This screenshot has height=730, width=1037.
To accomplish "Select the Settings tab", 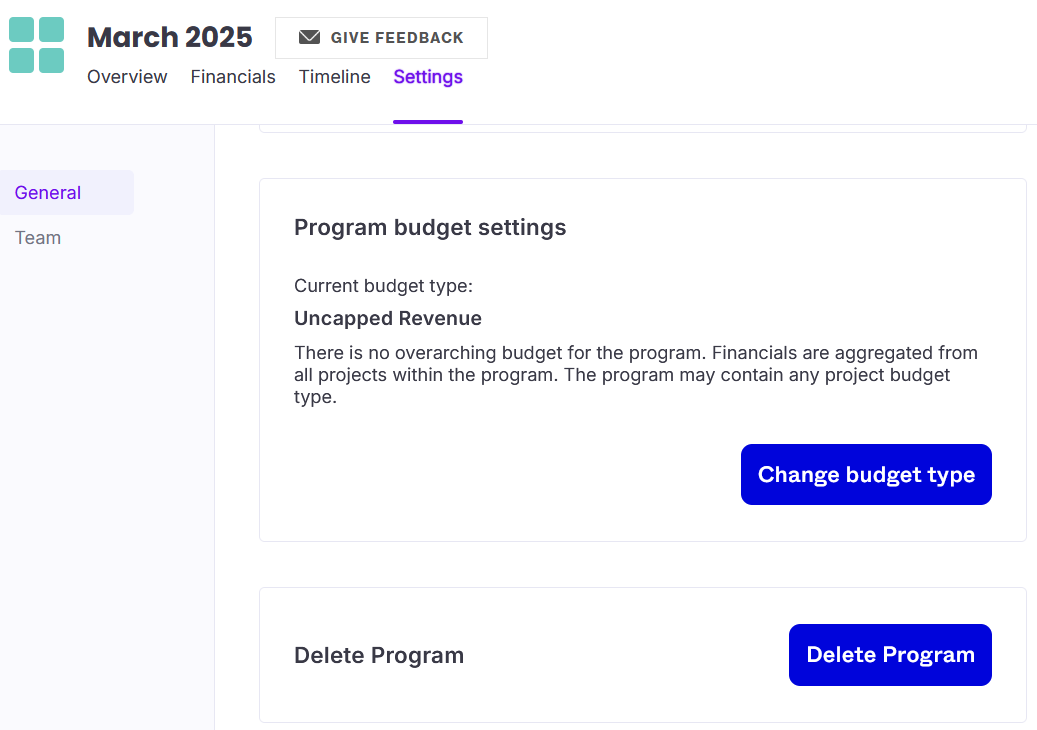I will tap(428, 77).
